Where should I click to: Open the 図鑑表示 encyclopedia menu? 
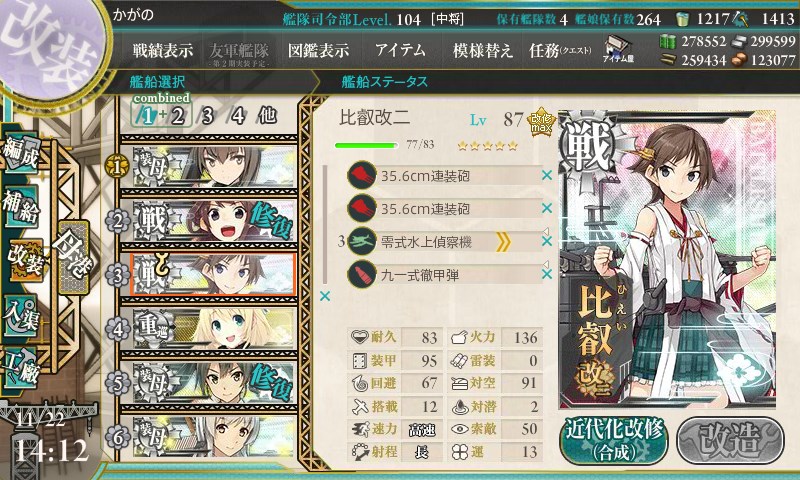click(318, 50)
